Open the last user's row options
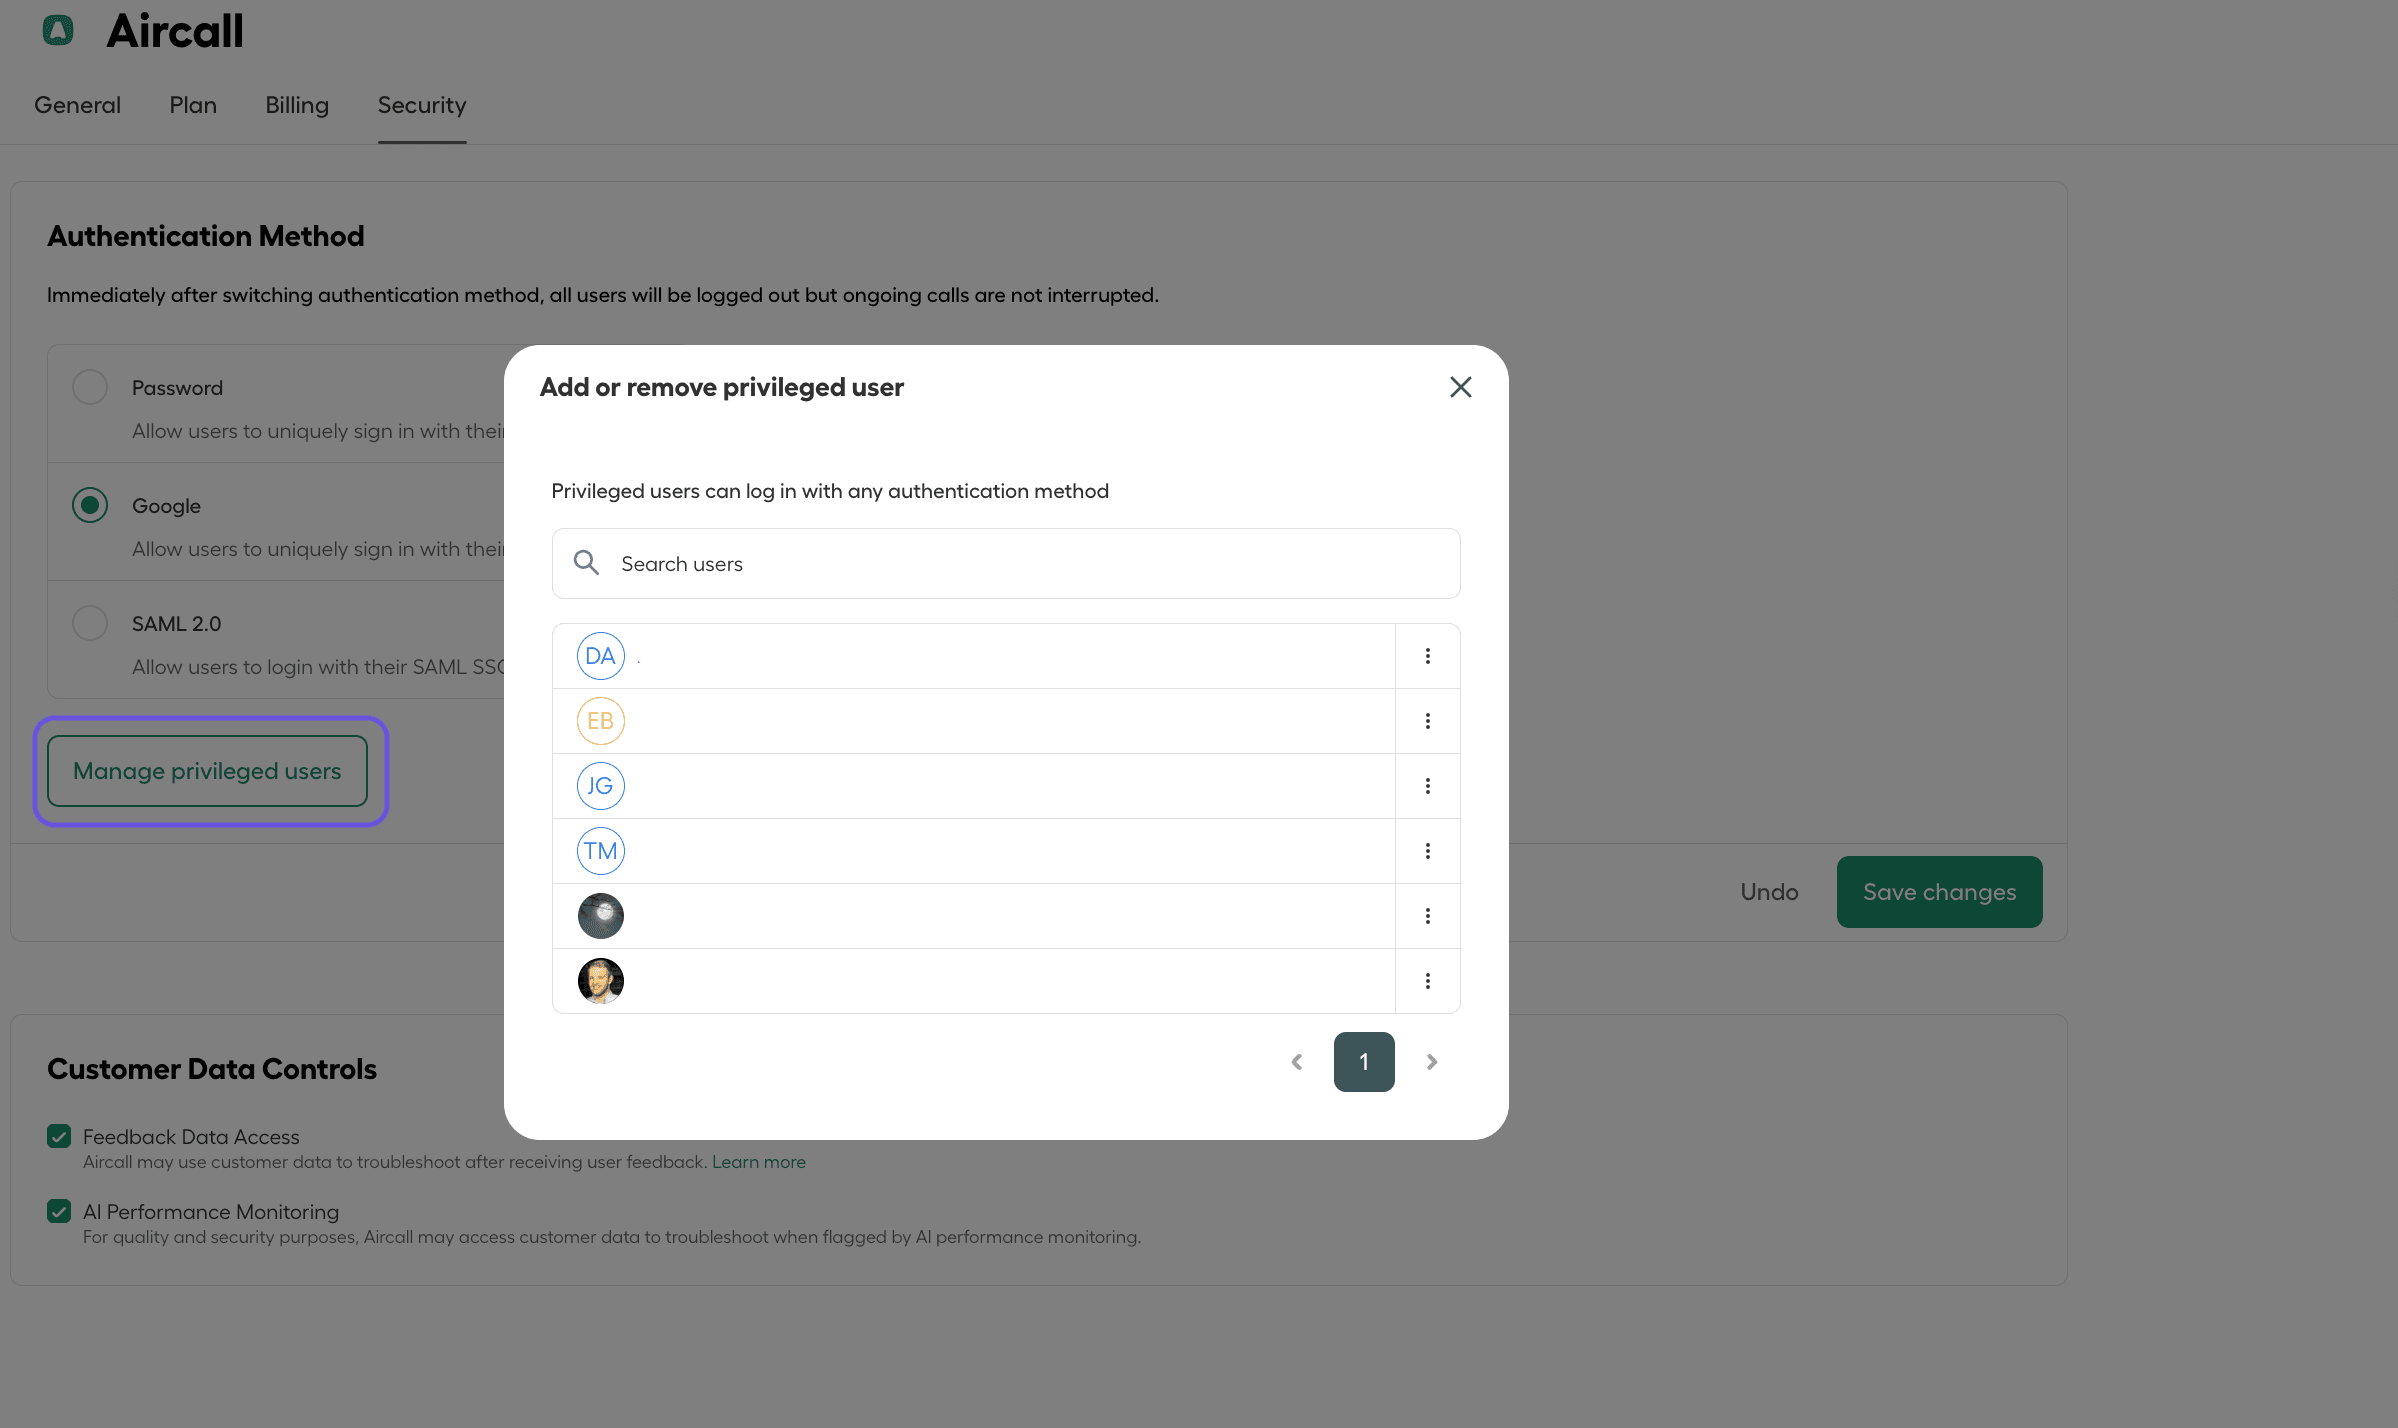 click(x=1427, y=980)
